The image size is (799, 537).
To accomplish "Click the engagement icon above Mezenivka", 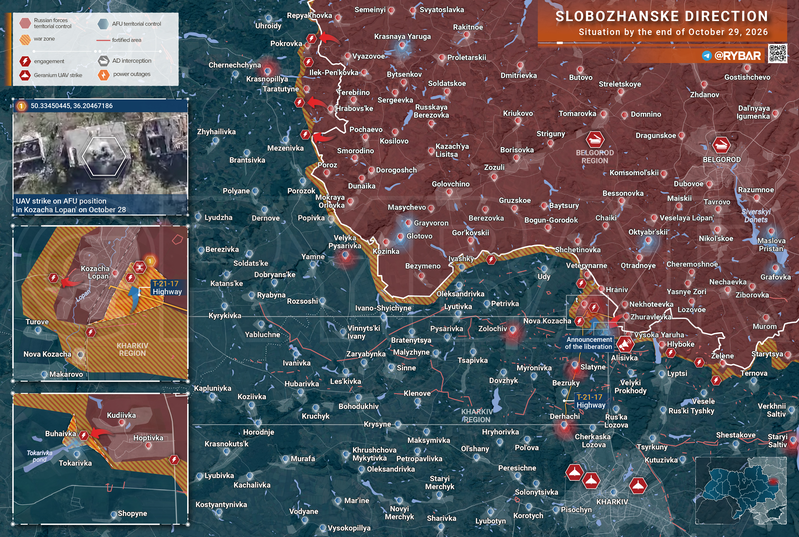I will click(305, 135).
